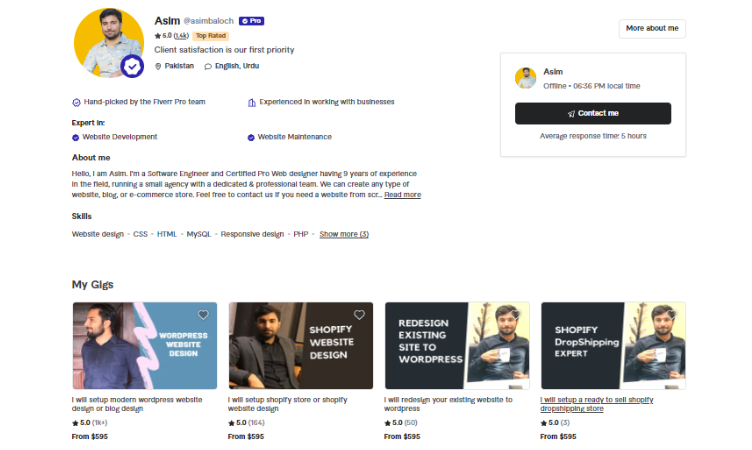Expand the About me text with Read more
This screenshot has height=450, width=752.
point(403,195)
